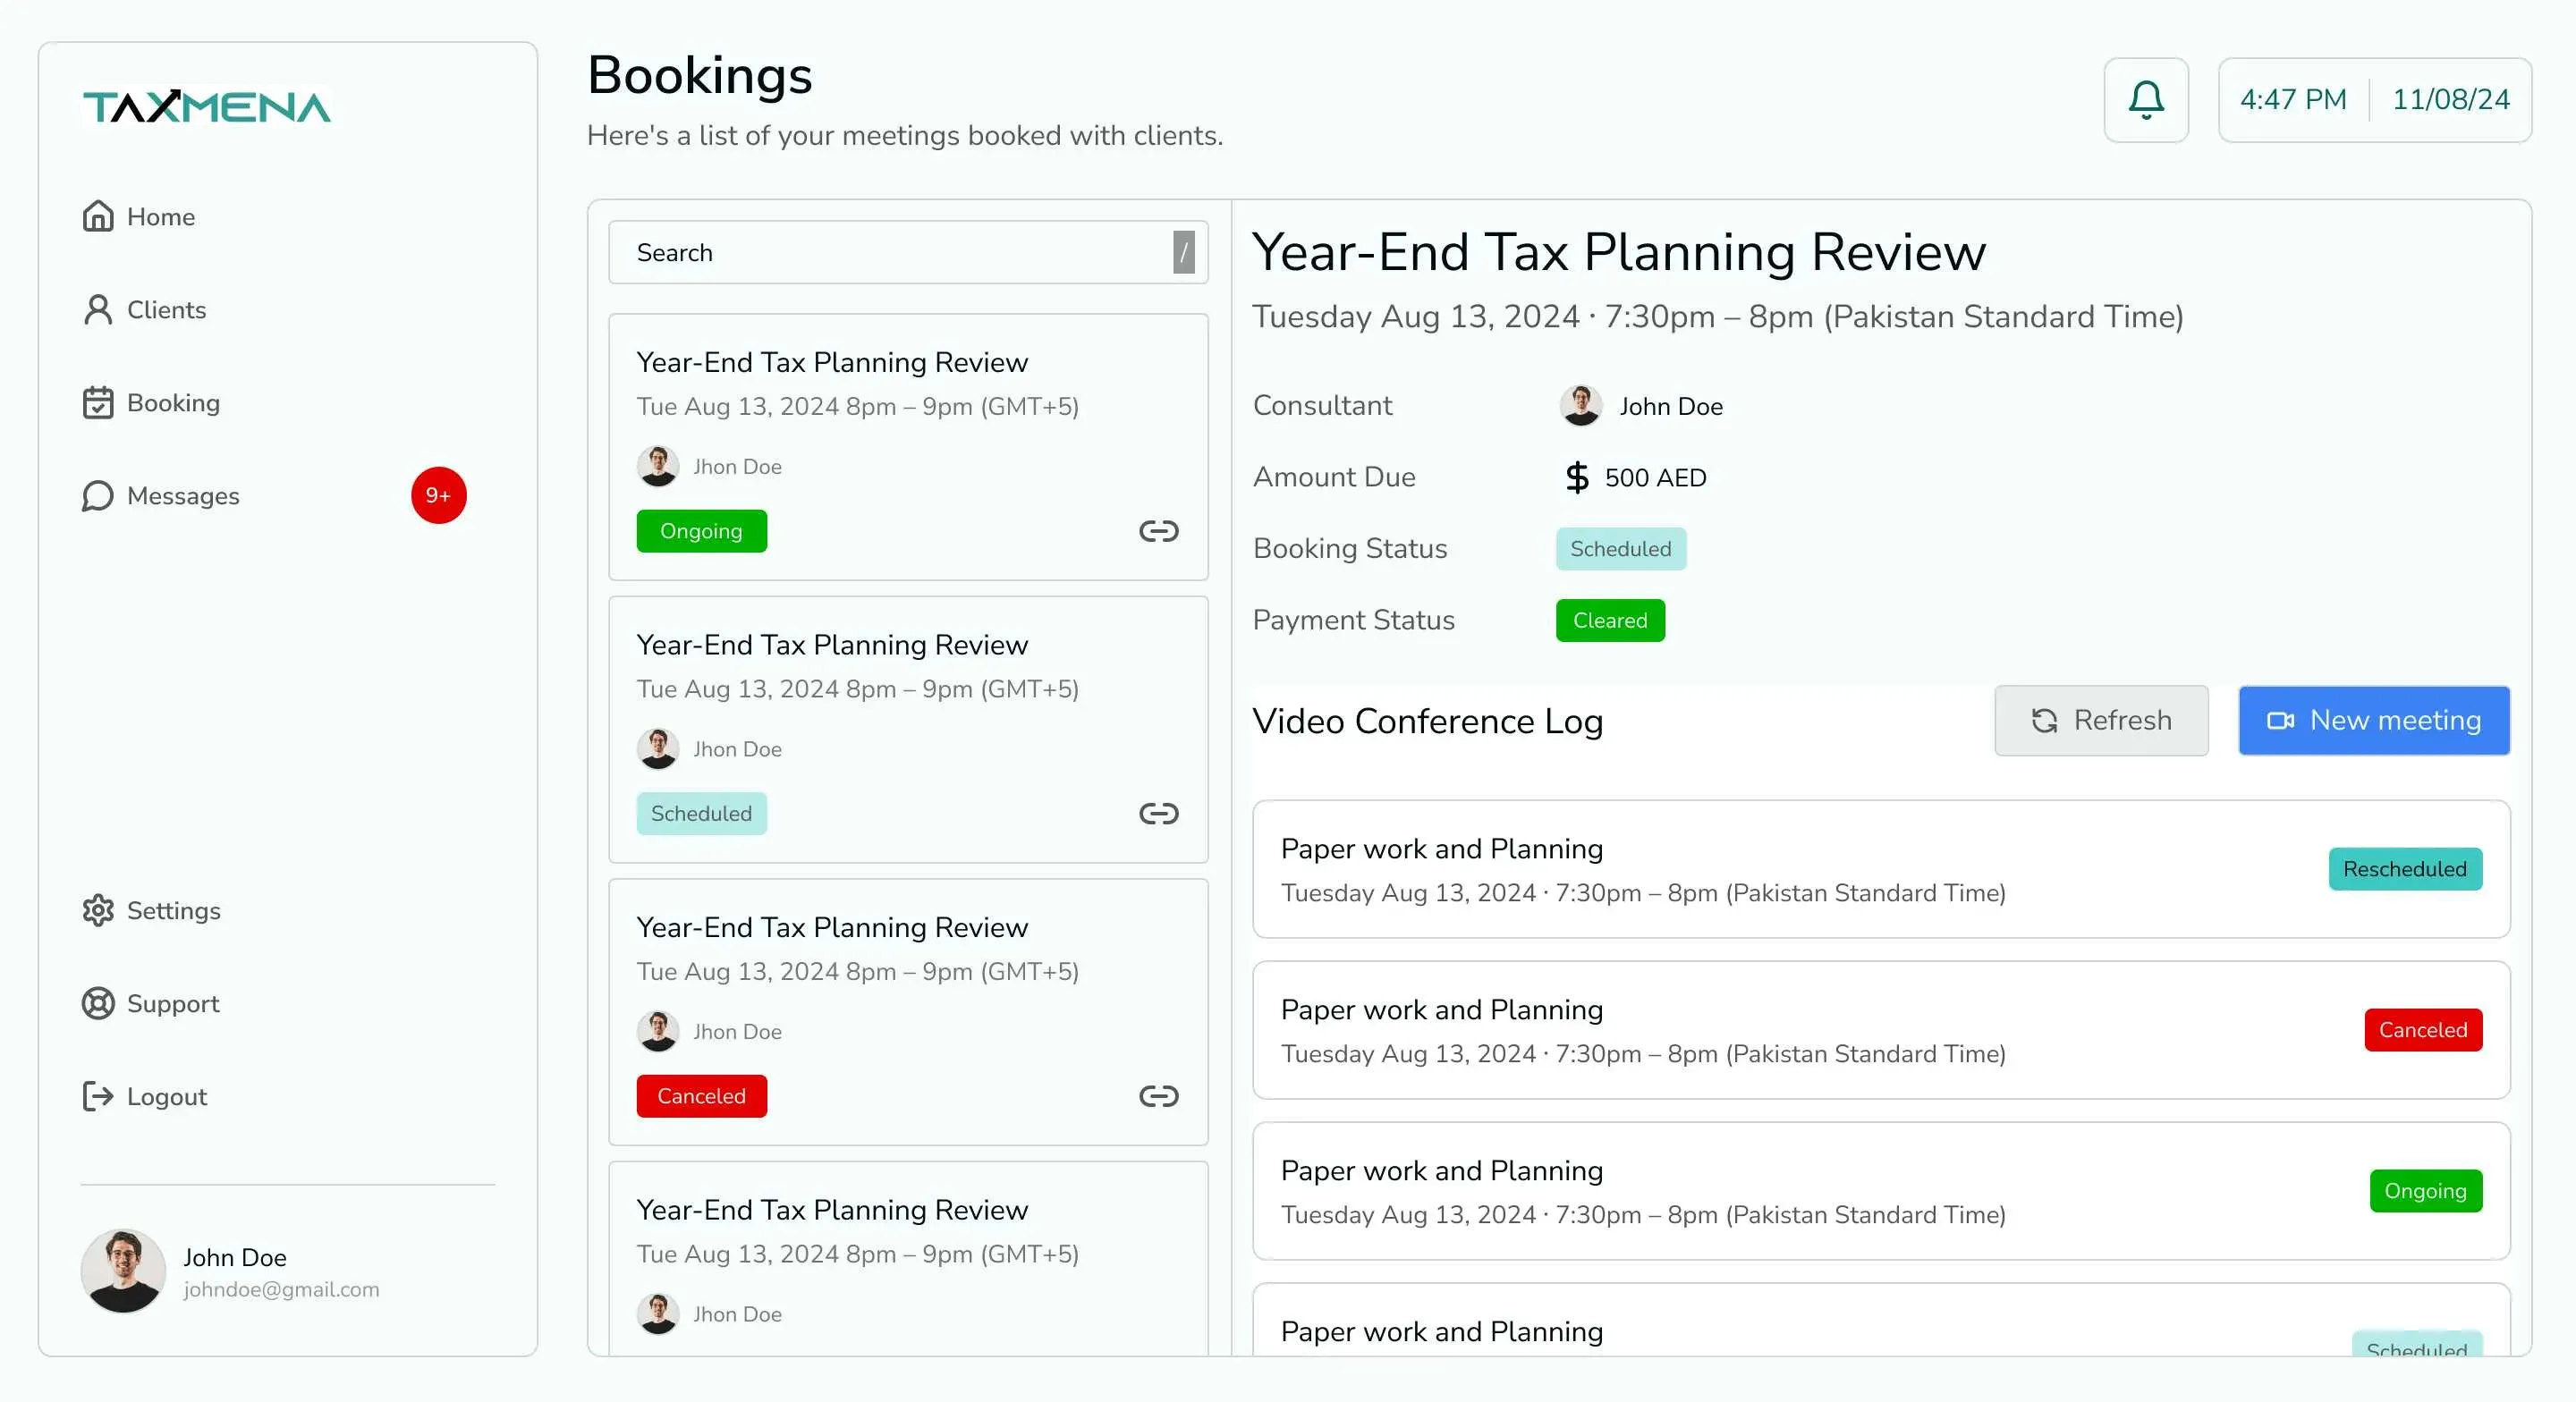Open Messages in the sidebar
Screen dimensions: 2576x1402
pyautogui.click(x=161, y=495)
